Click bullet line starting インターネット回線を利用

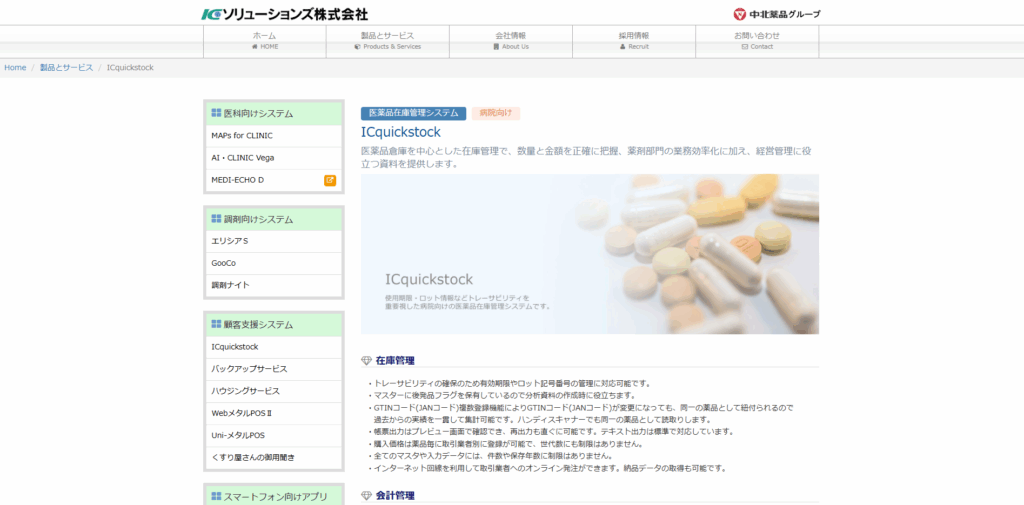point(547,468)
